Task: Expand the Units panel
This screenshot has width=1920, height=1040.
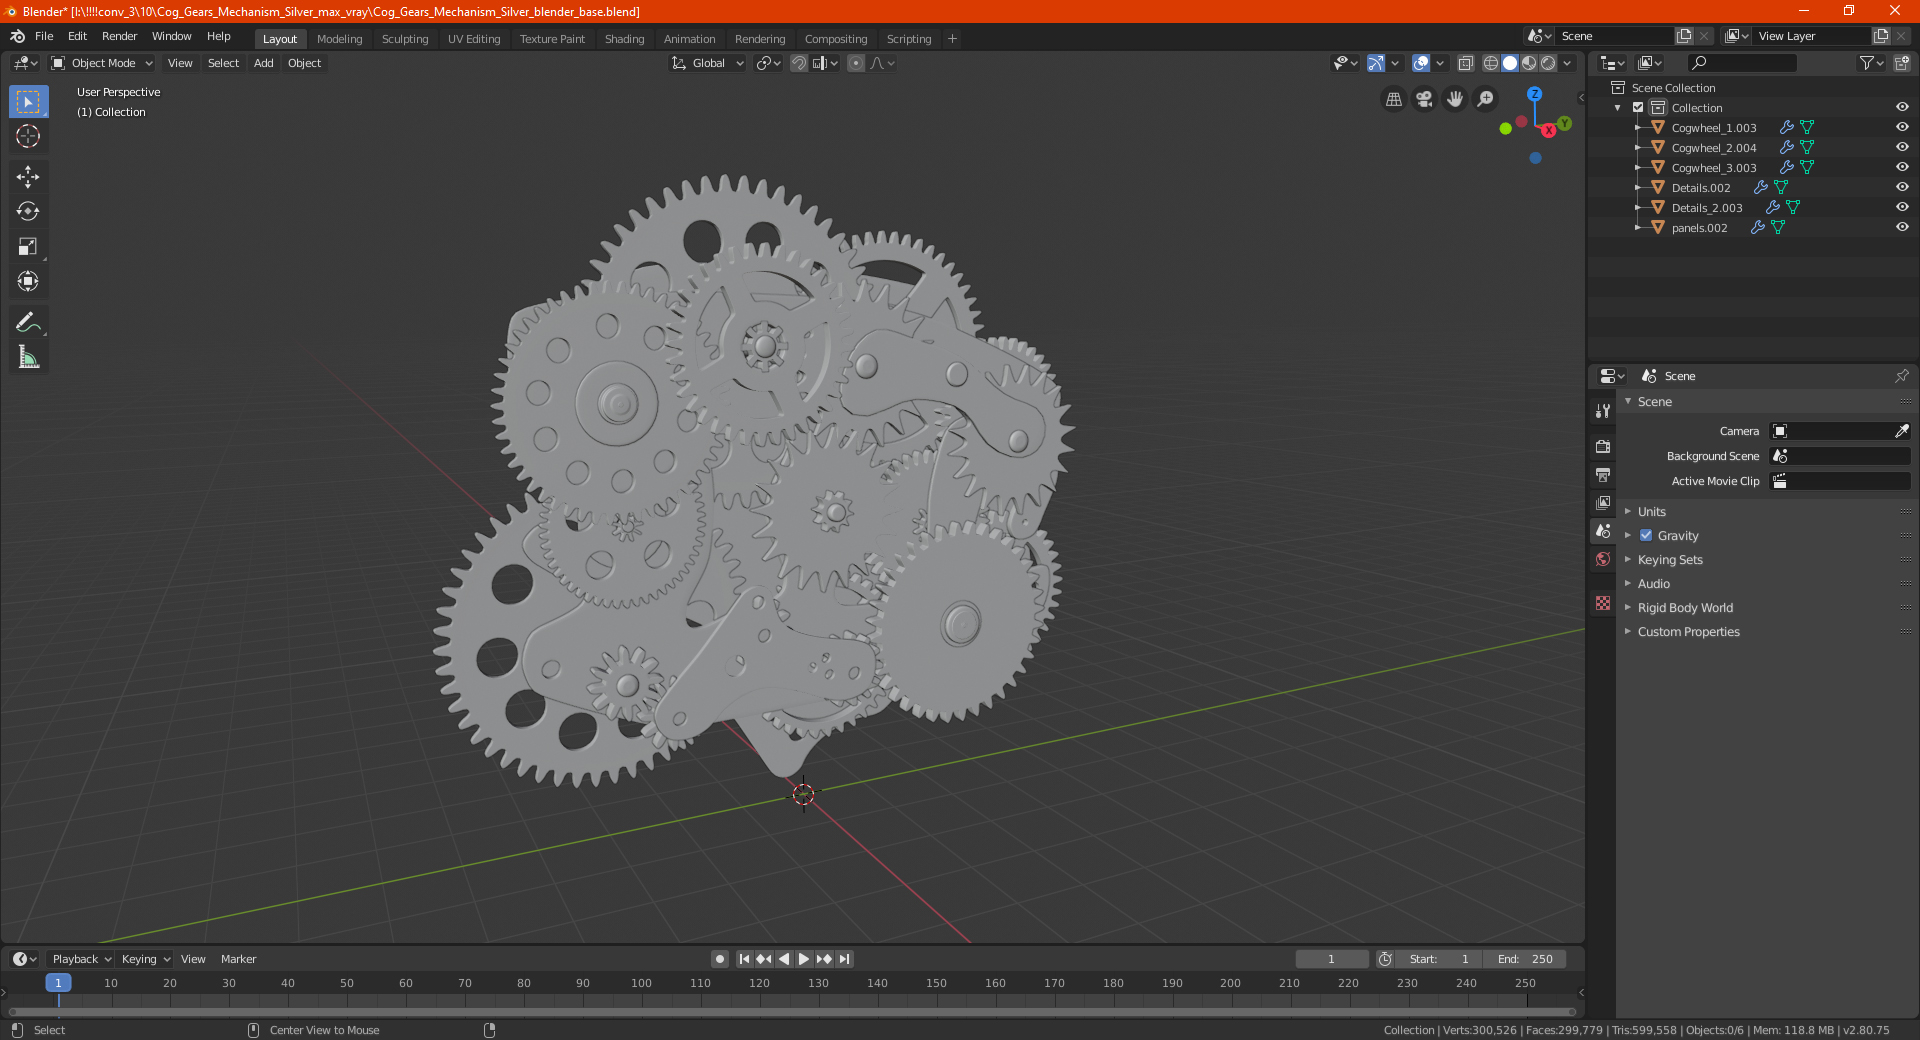Action: (x=1652, y=511)
